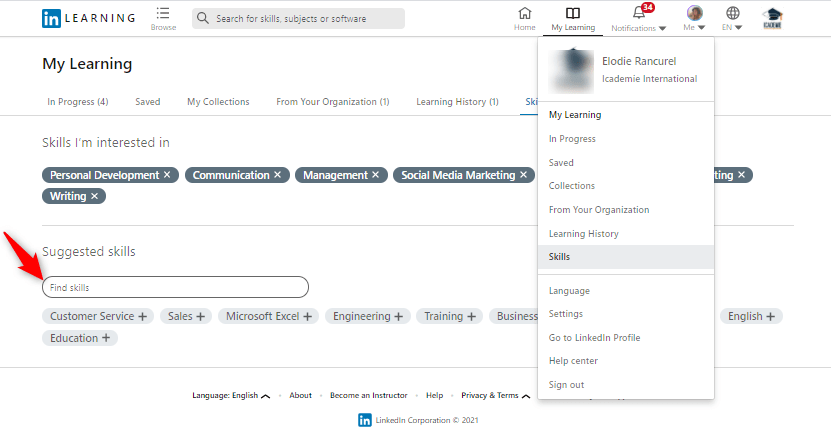Image resolution: width=831 pixels, height=437 pixels.
Task: Remove the Communication skill tag
Action: click(277, 174)
